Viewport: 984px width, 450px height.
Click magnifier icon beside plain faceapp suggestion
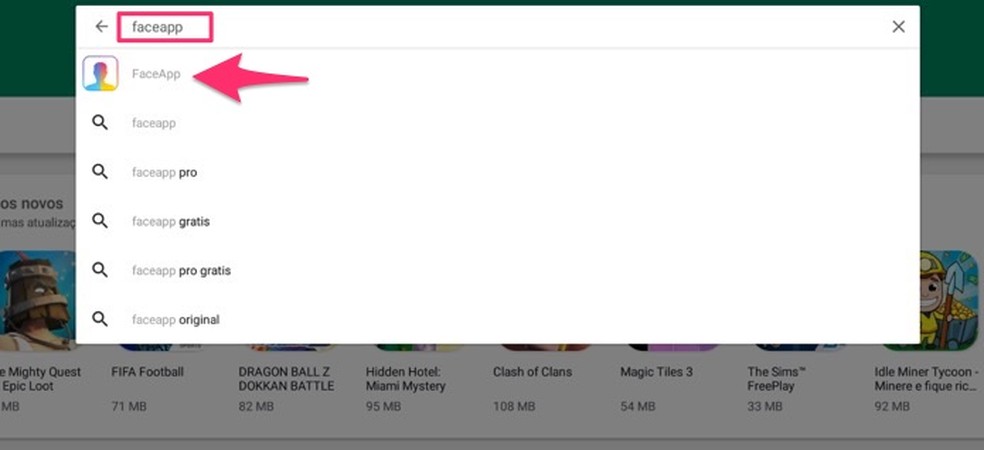click(100, 123)
